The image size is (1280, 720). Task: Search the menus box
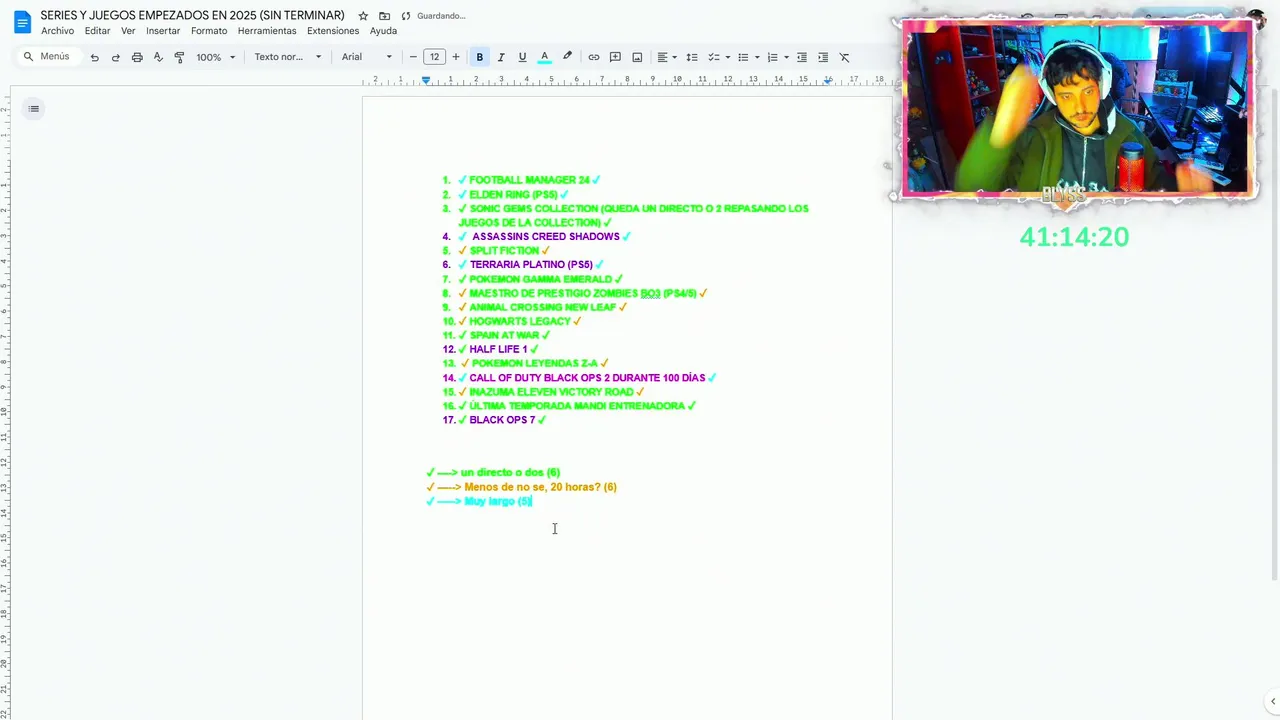pos(47,57)
